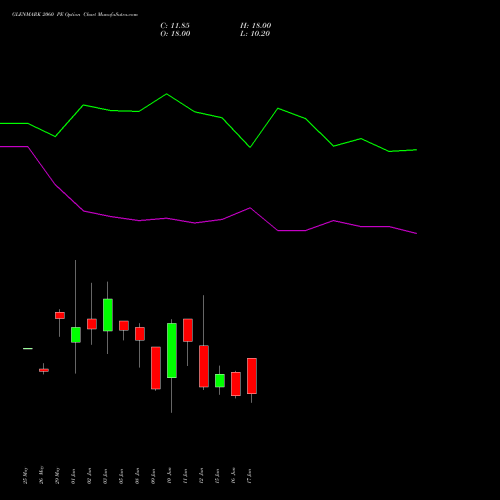This screenshot has width=500, height=500.
Task: Select the flat green dash candle on 25 May
Action: (28, 349)
